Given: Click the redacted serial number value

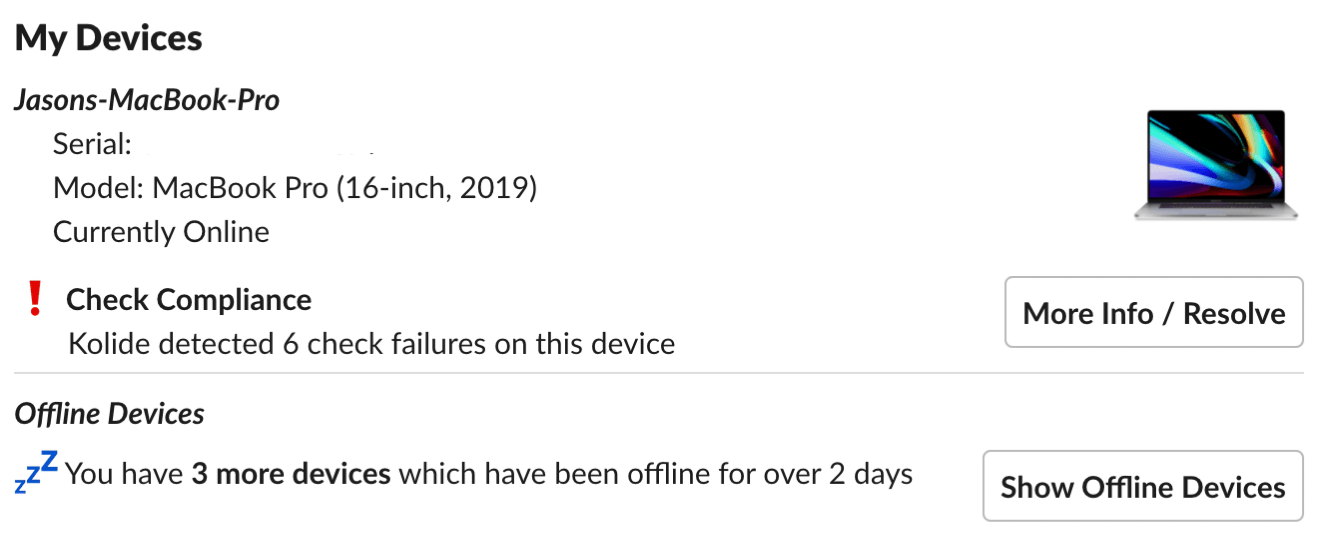Looking at the screenshot, I should [260, 146].
